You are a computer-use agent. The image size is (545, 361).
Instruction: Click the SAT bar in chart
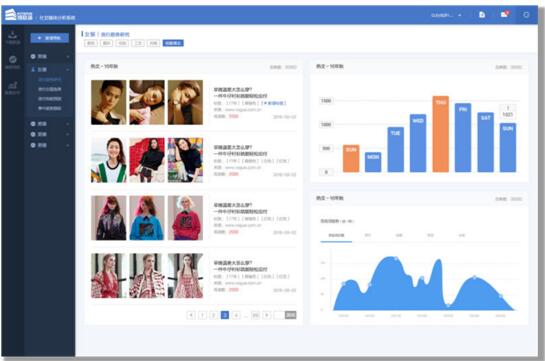(x=486, y=142)
